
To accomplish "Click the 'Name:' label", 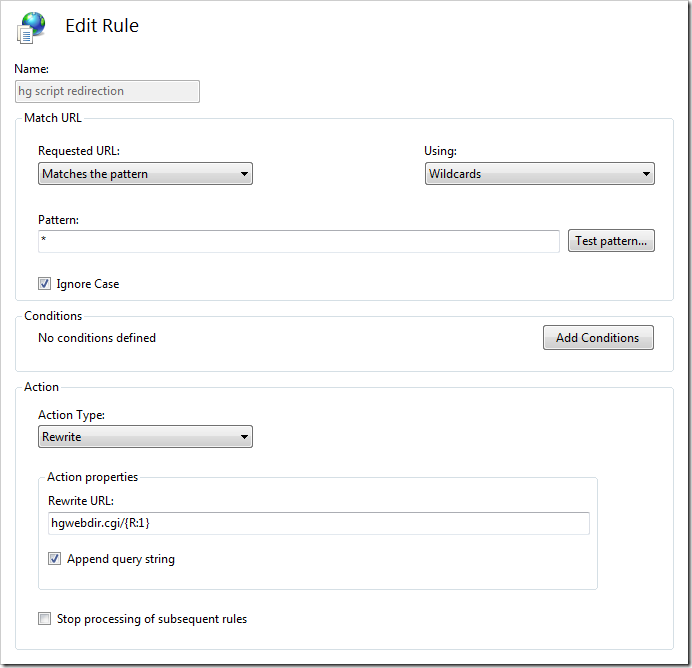I will pyautogui.click(x=31, y=69).
